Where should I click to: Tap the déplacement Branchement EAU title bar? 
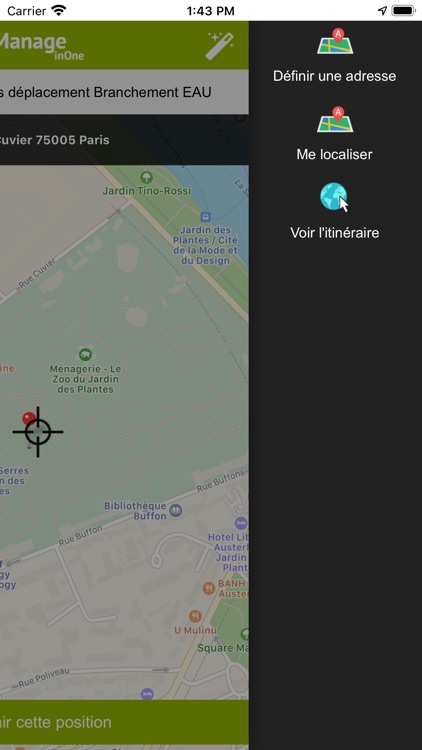(124, 92)
